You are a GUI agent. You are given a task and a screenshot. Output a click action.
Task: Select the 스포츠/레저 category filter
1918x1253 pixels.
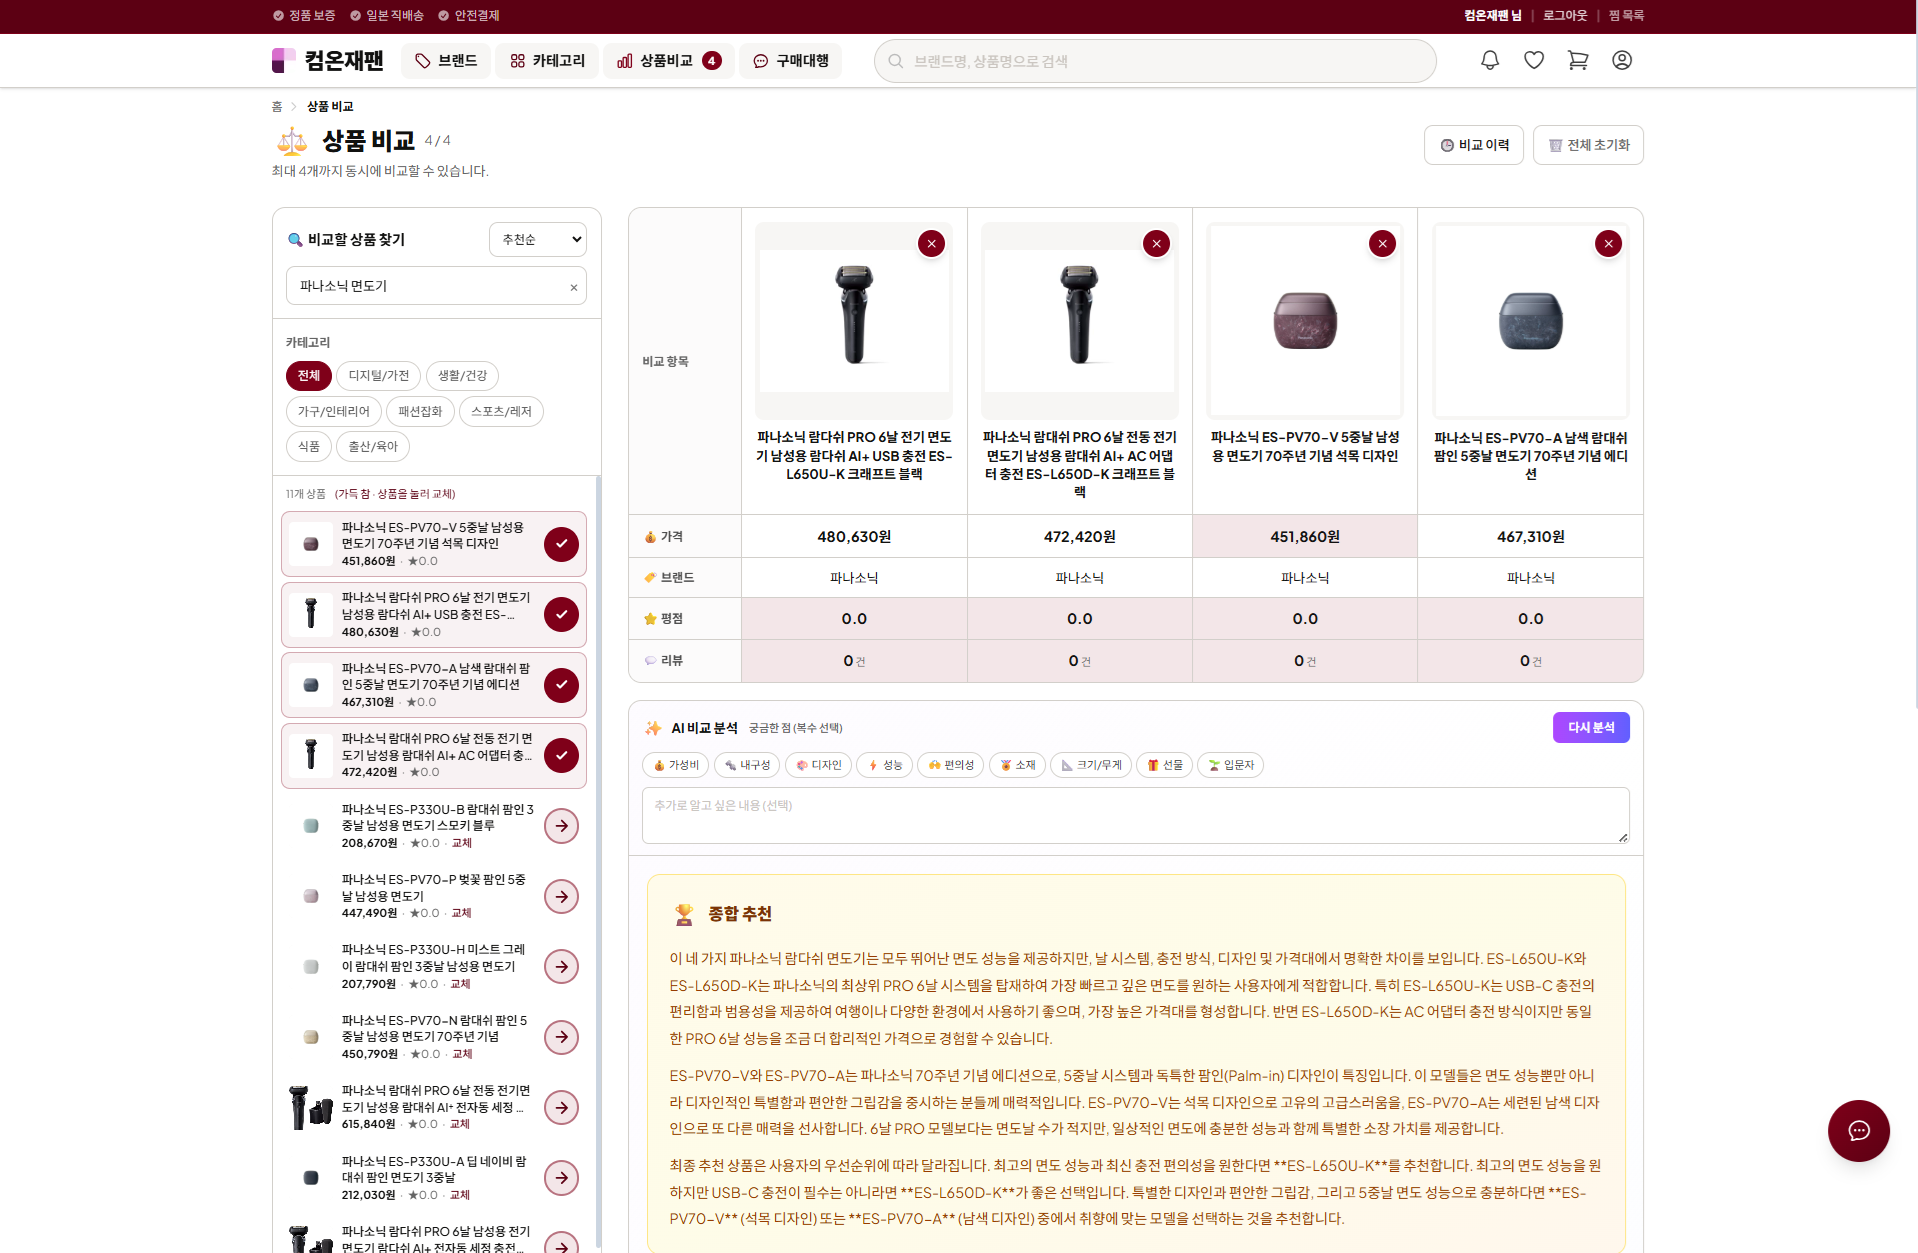click(501, 412)
